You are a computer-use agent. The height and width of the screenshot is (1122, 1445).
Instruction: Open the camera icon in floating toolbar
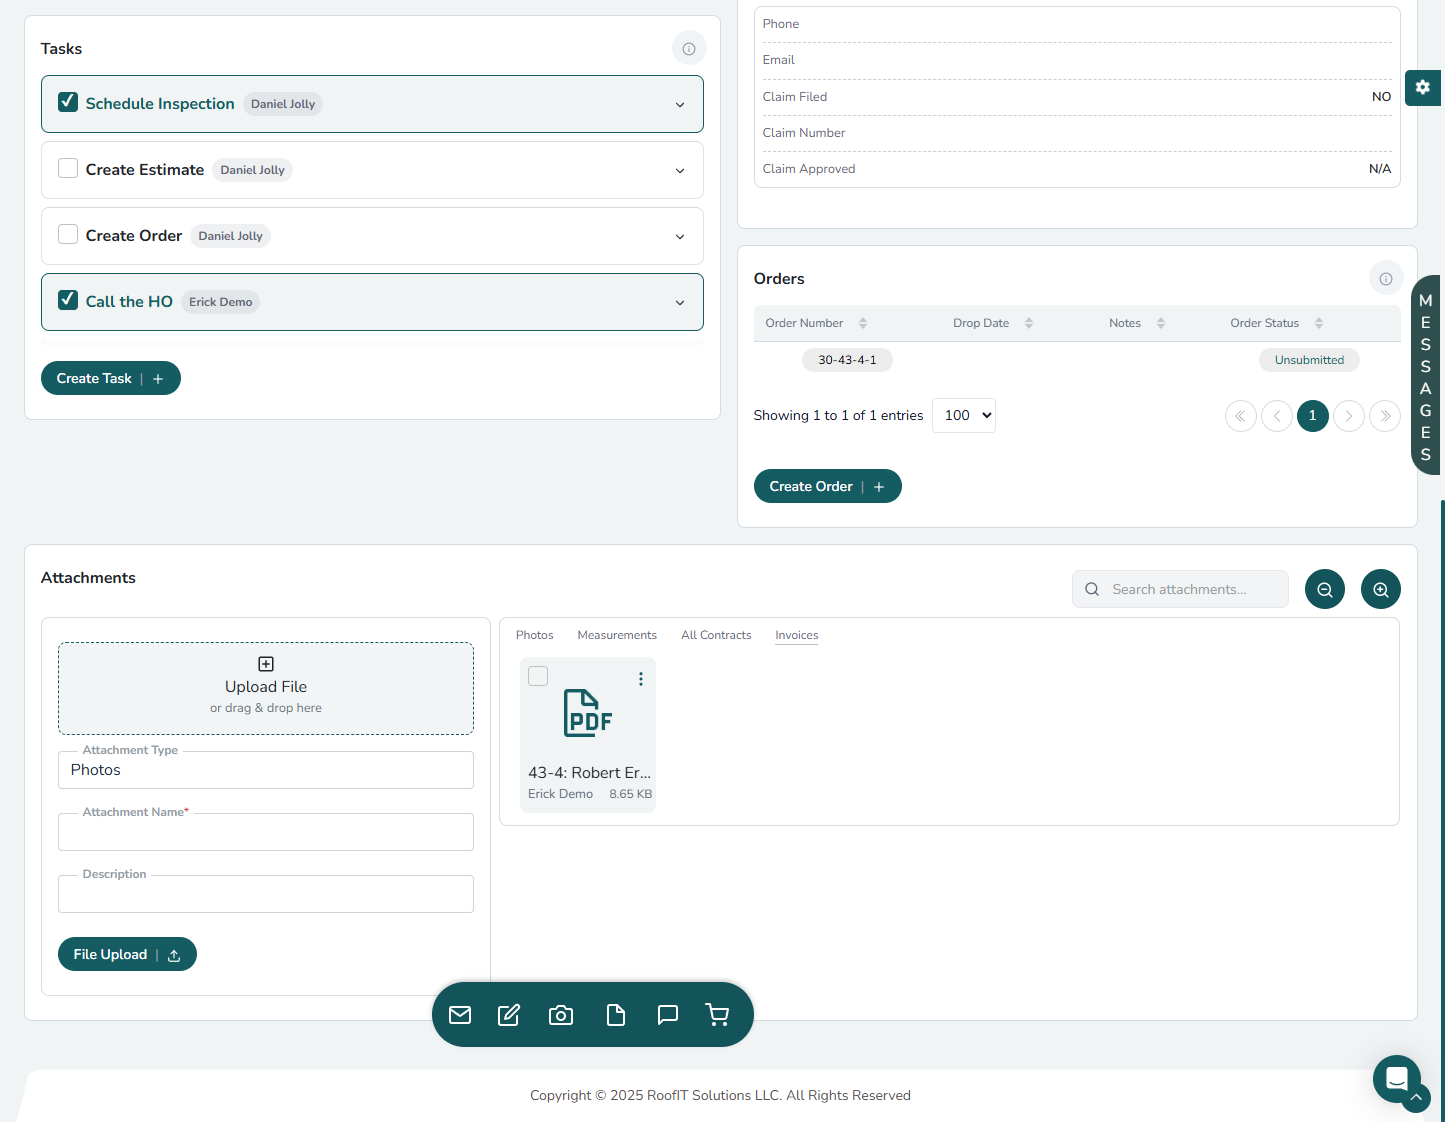561,1015
